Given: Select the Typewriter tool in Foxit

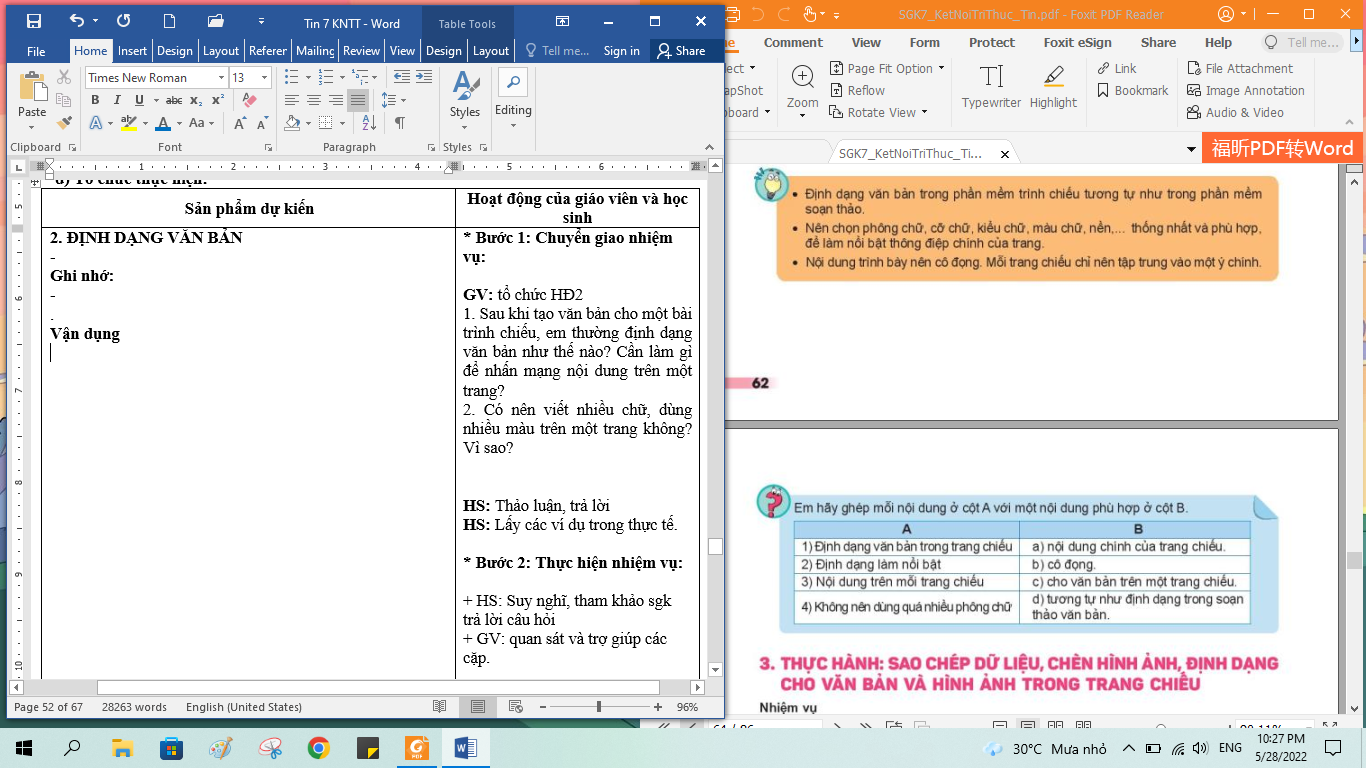Looking at the screenshot, I should pos(991,87).
